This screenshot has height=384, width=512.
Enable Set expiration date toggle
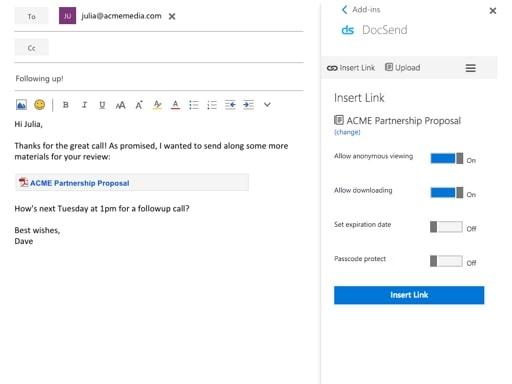(x=446, y=227)
